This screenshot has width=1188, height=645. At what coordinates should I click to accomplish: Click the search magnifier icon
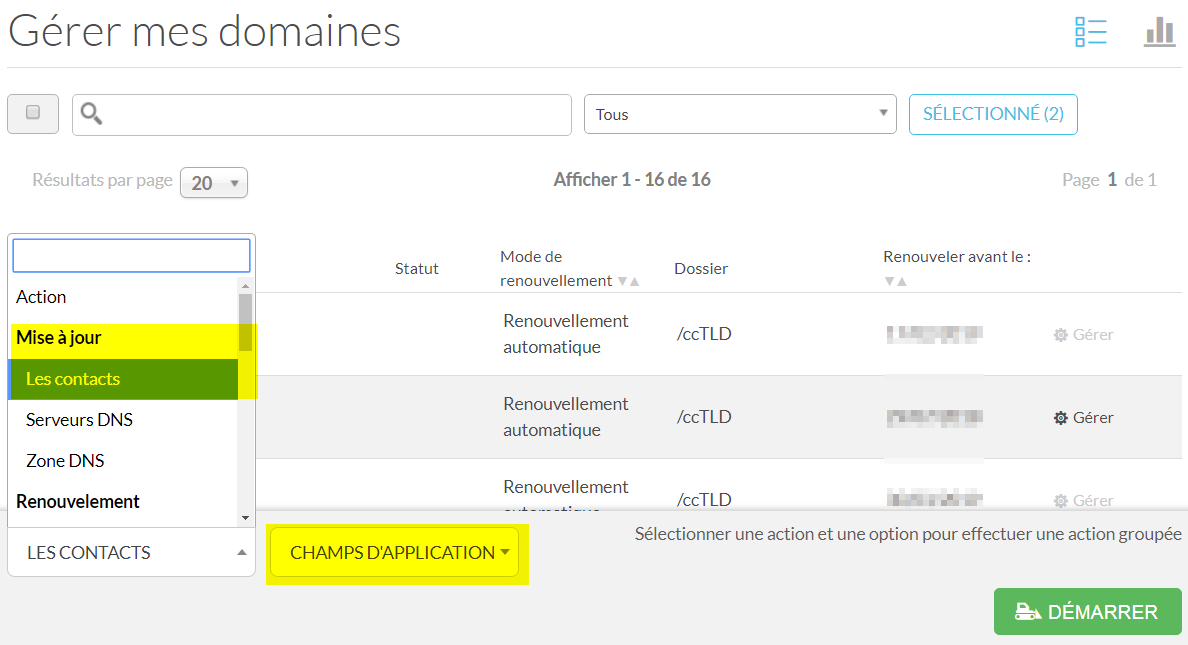[x=92, y=114]
